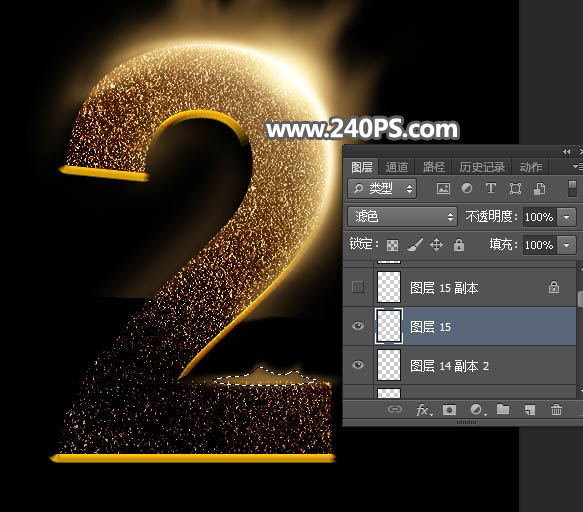
Task: Open the fx layer style menu
Action: tap(423, 410)
